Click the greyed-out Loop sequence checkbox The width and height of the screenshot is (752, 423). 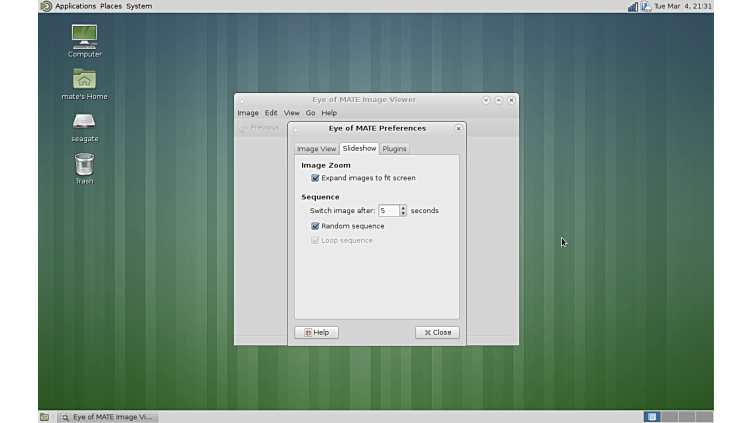pos(315,240)
